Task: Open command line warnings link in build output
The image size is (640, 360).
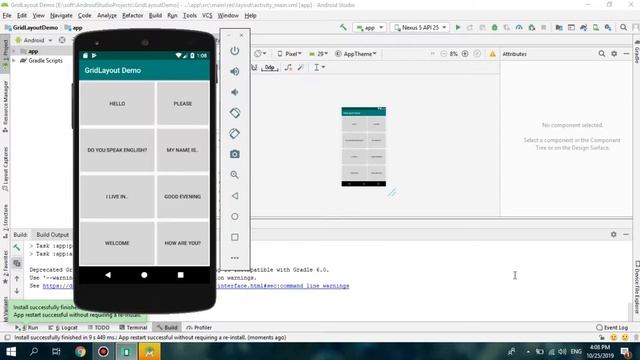Action: coord(283,286)
